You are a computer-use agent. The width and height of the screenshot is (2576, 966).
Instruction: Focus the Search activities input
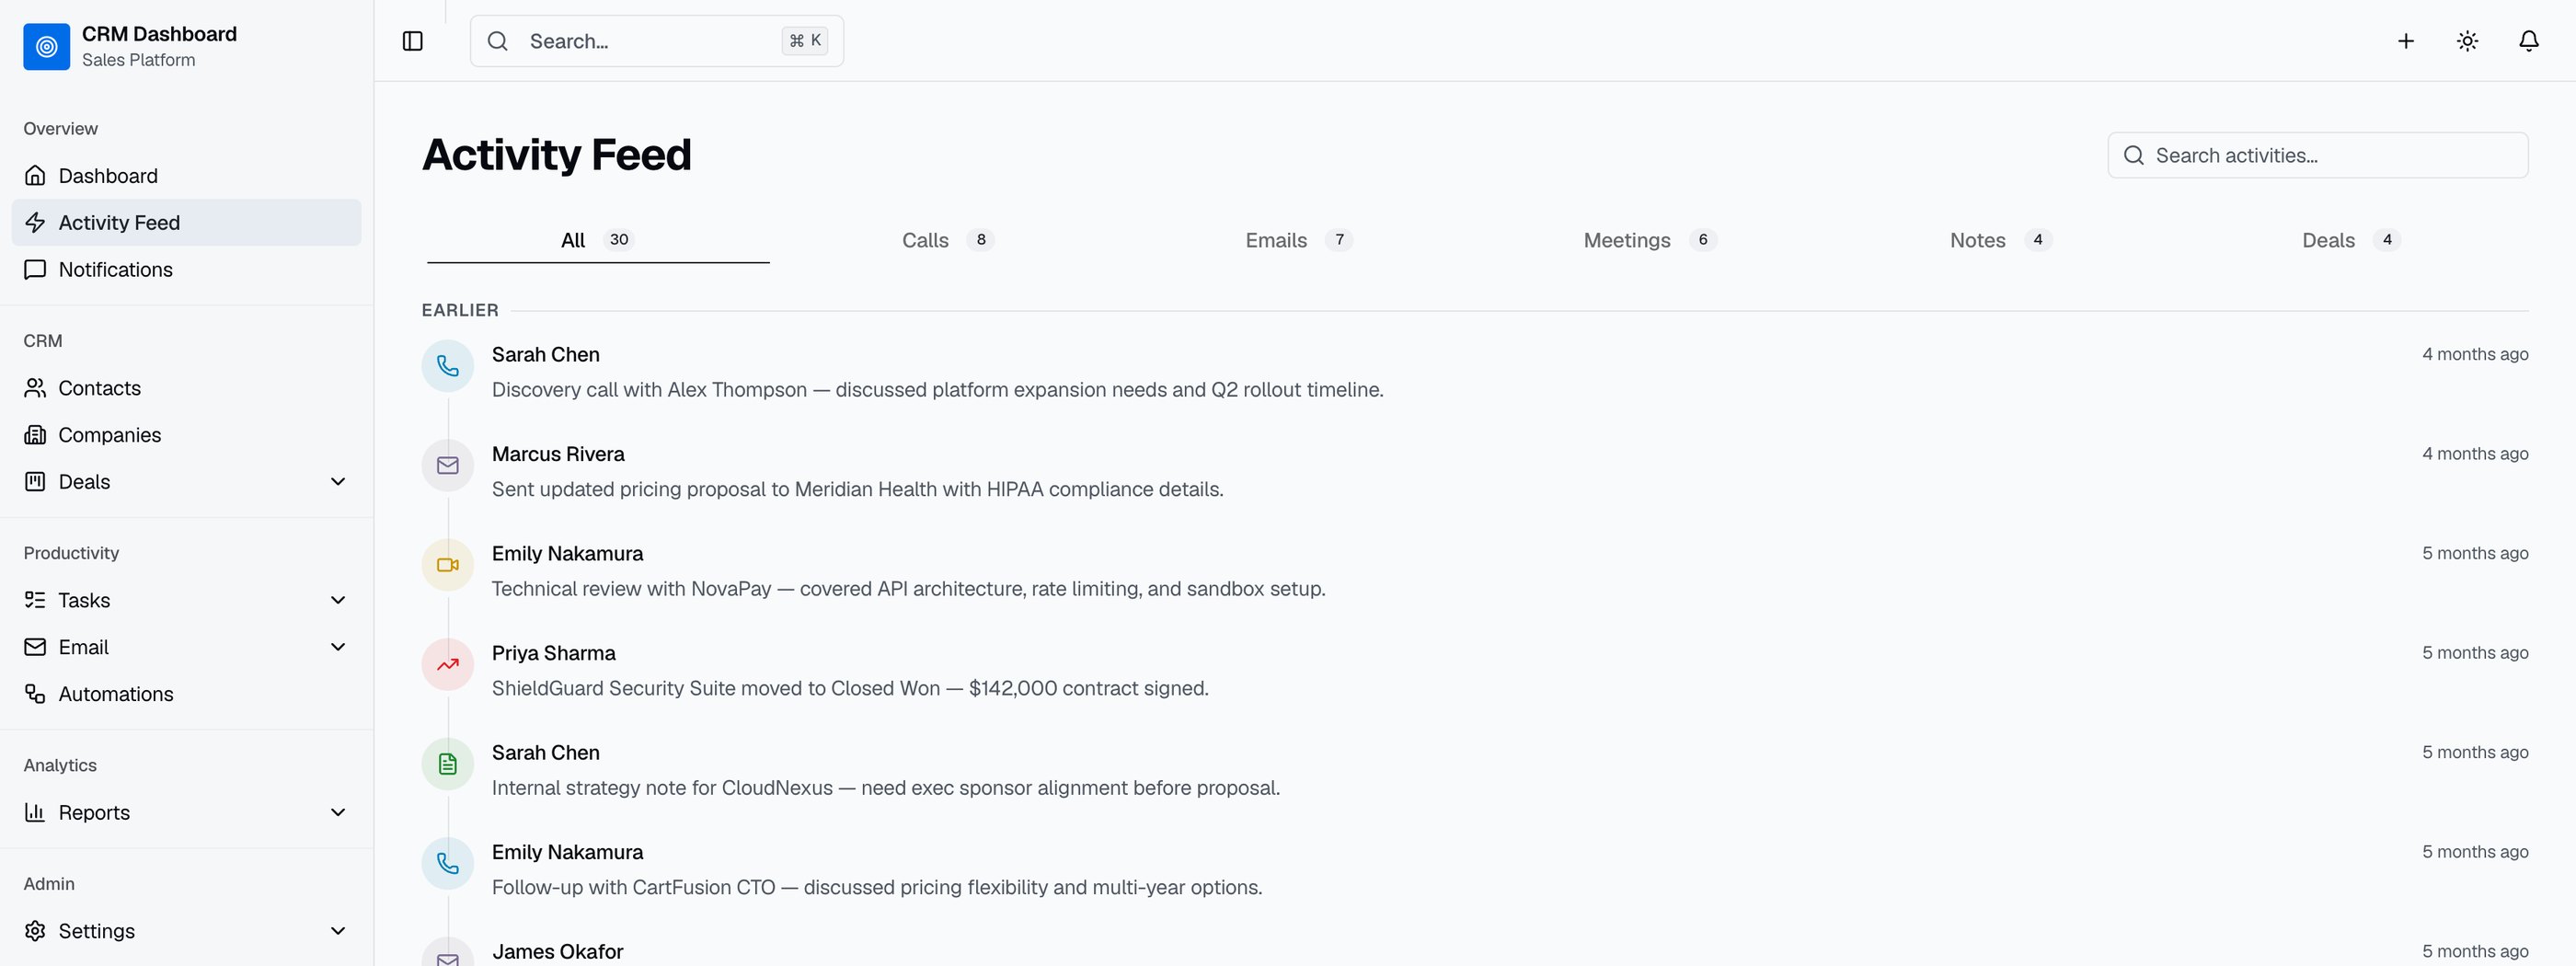pyautogui.click(x=2318, y=155)
